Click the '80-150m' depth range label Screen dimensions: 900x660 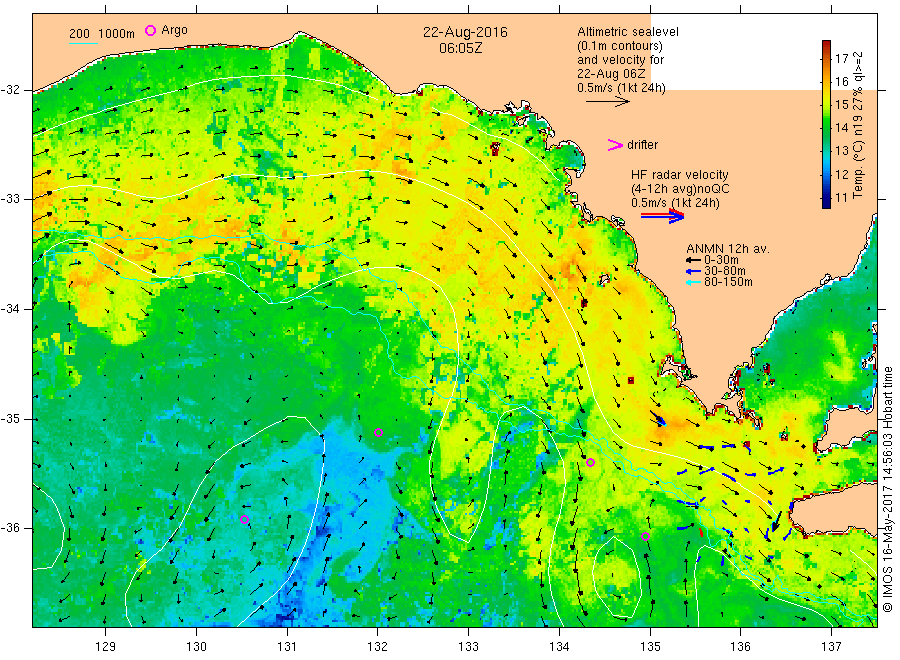(728, 282)
